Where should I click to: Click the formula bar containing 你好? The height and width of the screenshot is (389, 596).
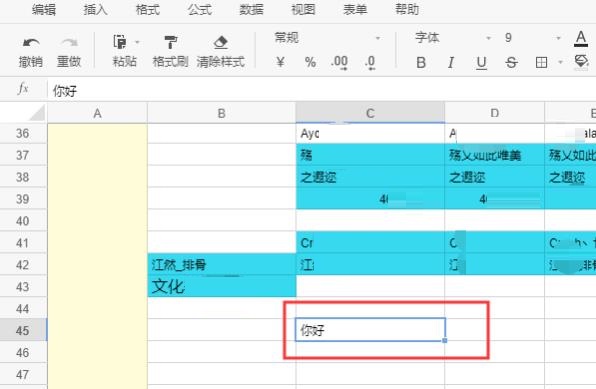tap(322, 91)
